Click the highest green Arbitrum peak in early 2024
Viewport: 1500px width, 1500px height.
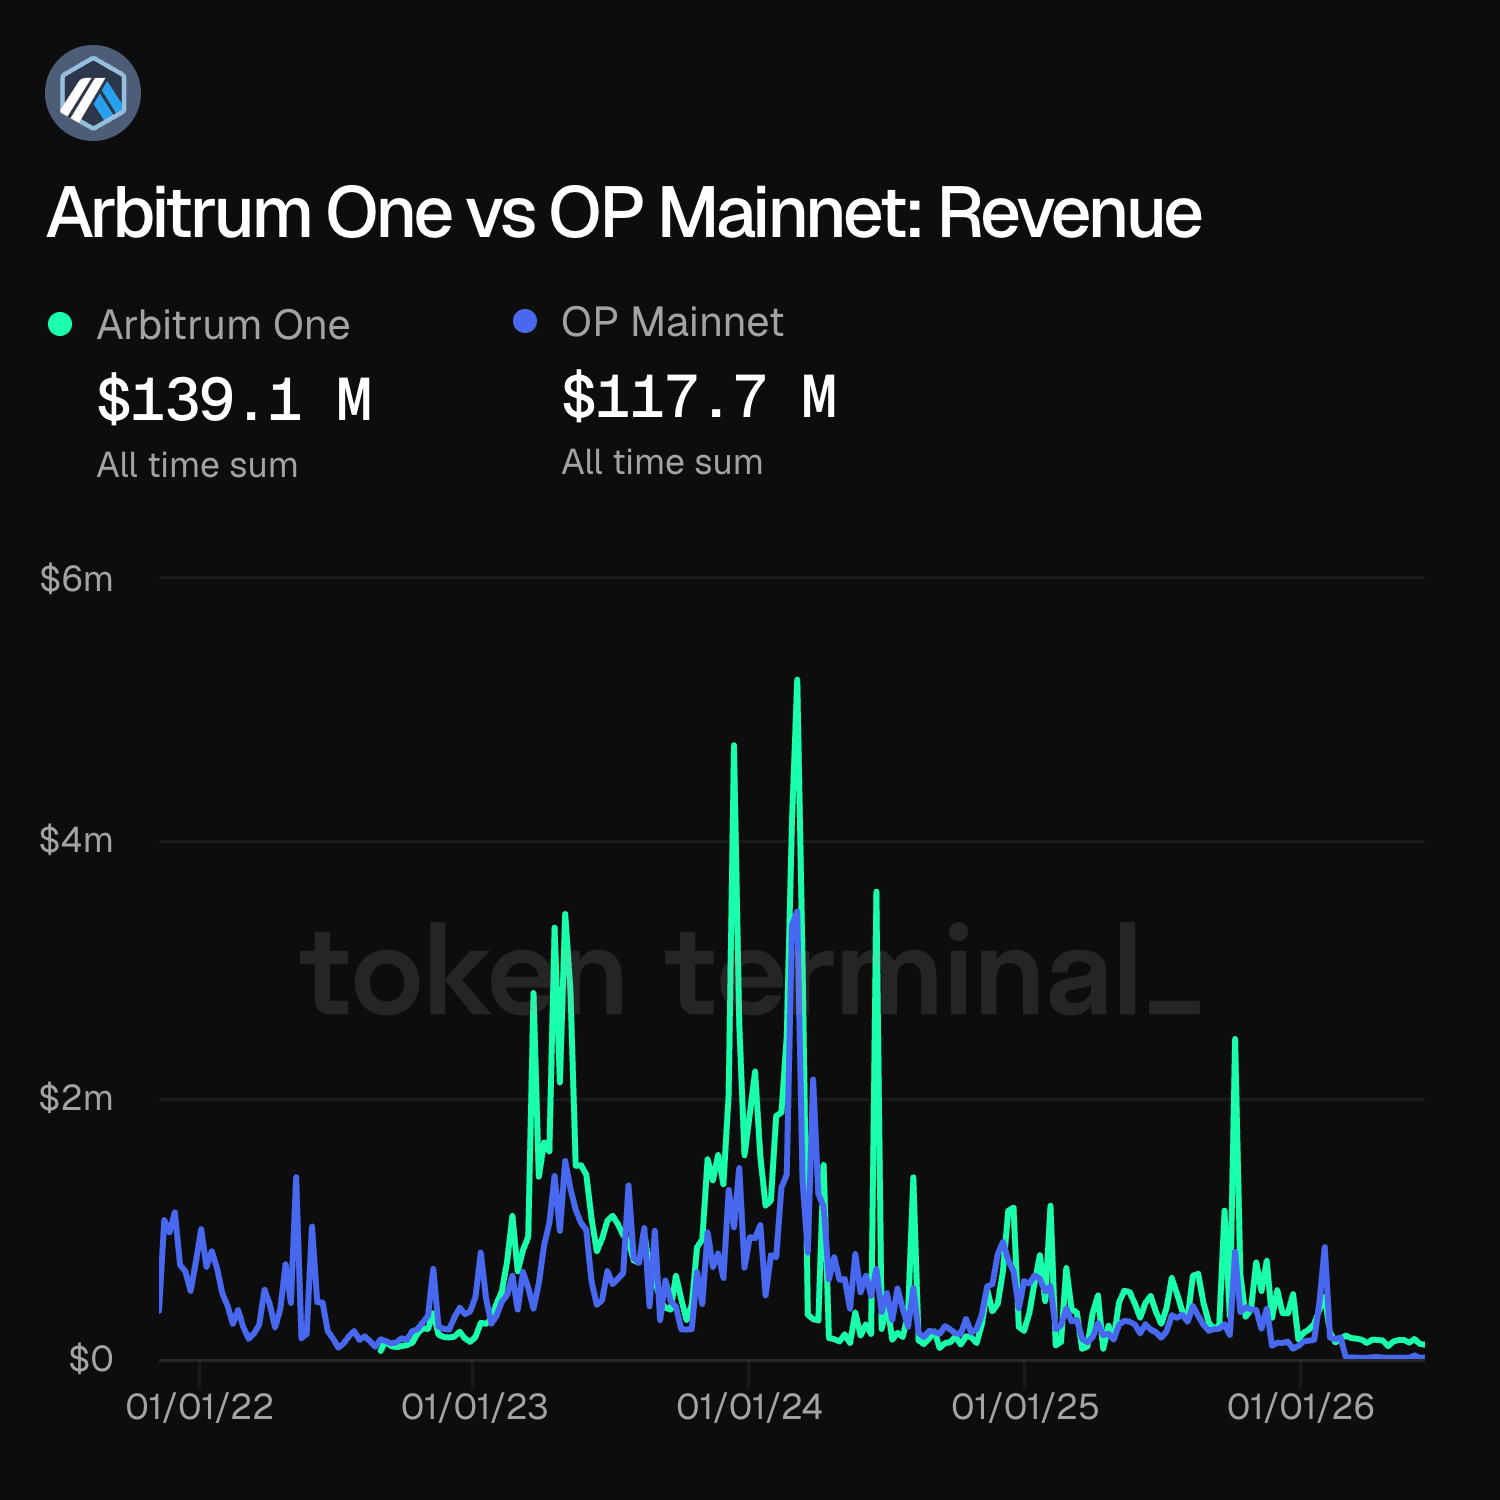click(797, 681)
